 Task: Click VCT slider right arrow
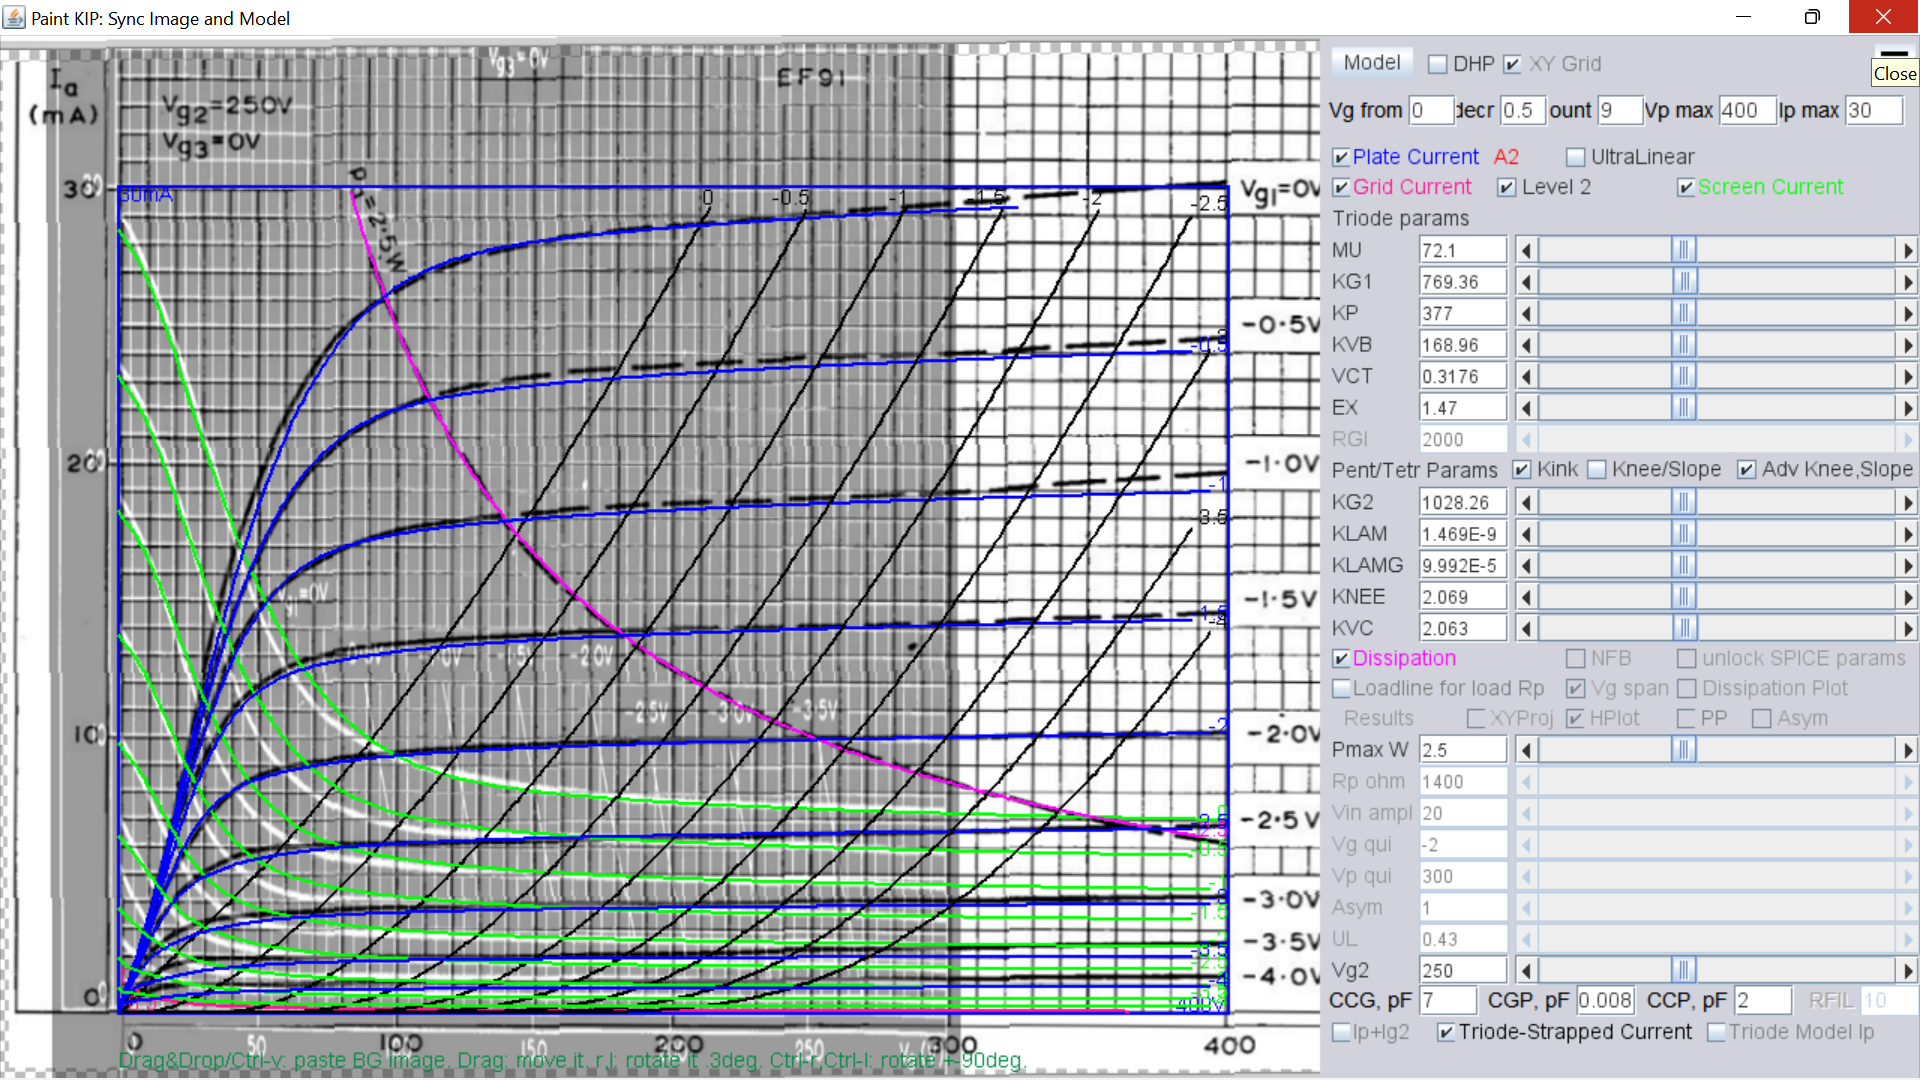1907,376
